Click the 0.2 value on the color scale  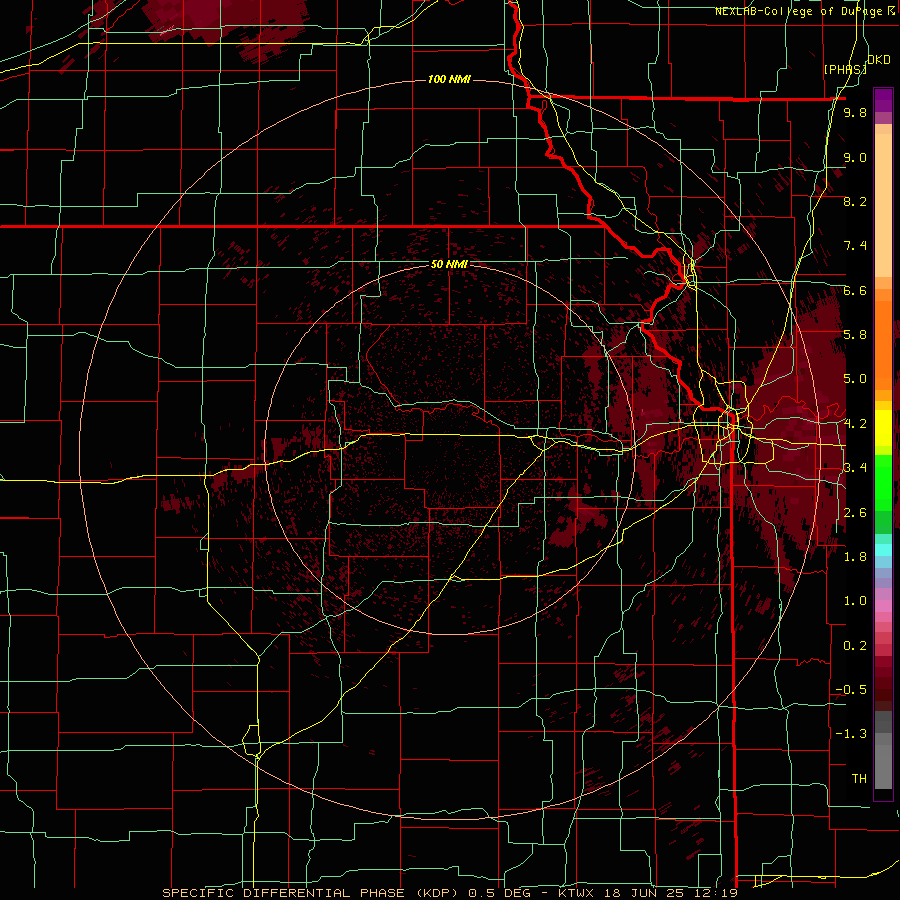coord(855,646)
